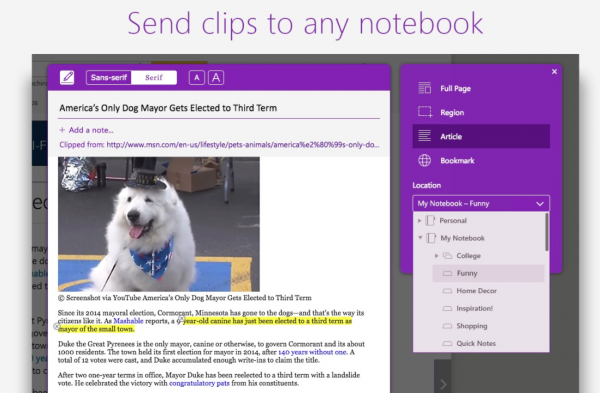Choose Article clipping mode
This screenshot has width=600, height=393.
coord(481,136)
